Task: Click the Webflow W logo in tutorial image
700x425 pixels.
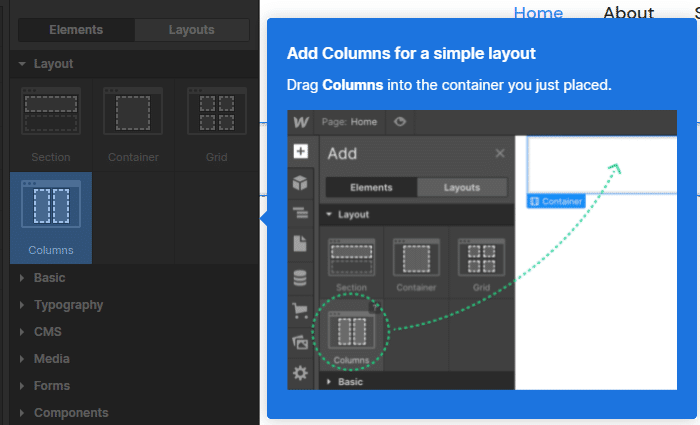Action: [300, 122]
